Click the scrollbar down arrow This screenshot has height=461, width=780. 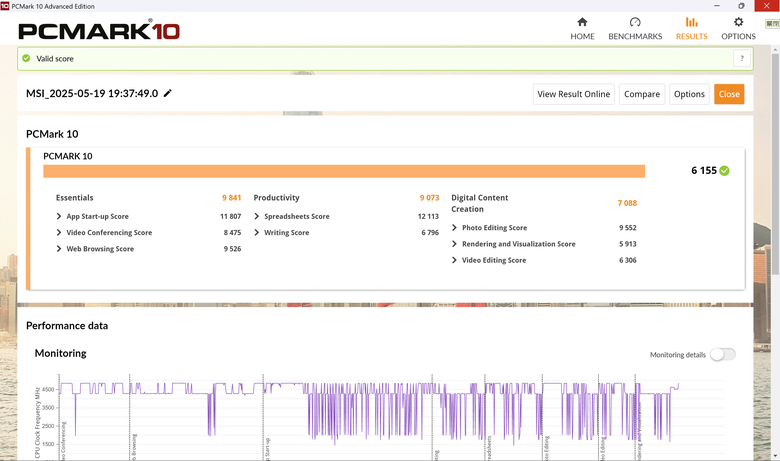click(775, 456)
